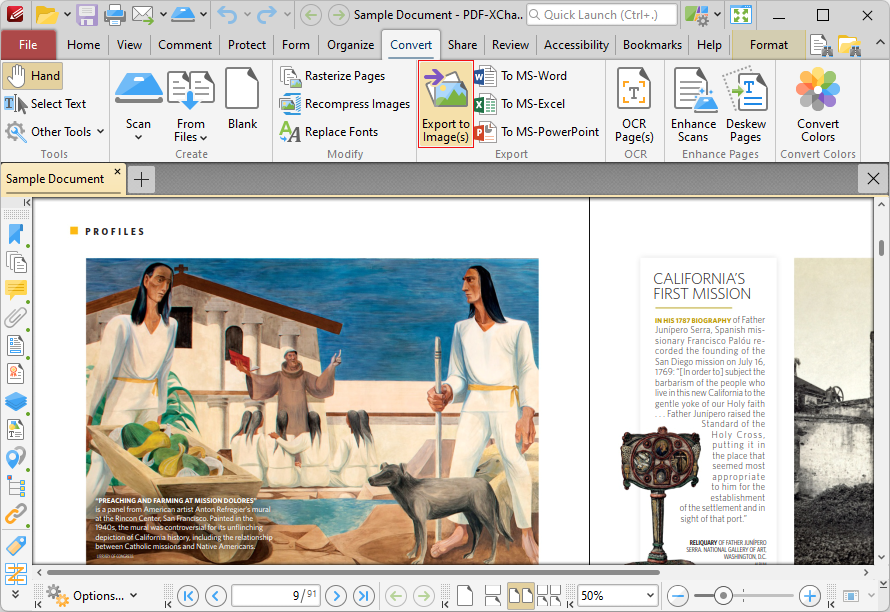
Task: Click the Undo arrow
Action: [228, 15]
